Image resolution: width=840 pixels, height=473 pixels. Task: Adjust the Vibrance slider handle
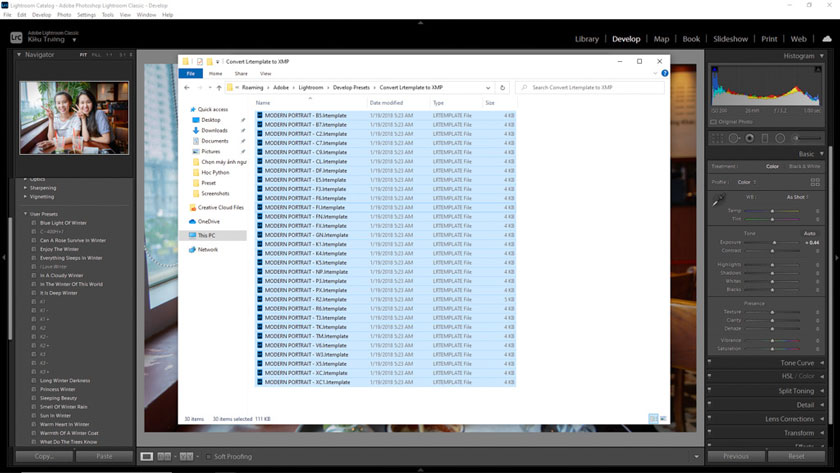[x=772, y=341]
